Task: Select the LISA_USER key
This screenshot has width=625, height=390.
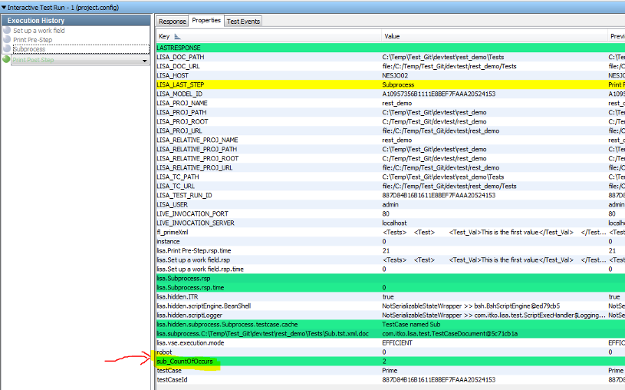Action: 172,205
